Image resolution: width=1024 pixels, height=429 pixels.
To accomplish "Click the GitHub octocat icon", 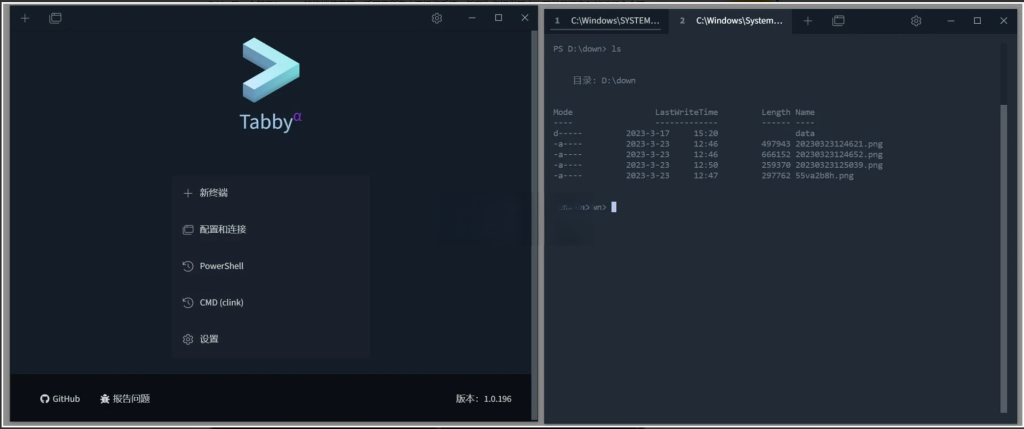I will pyautogui.click(x=44, y=398).
